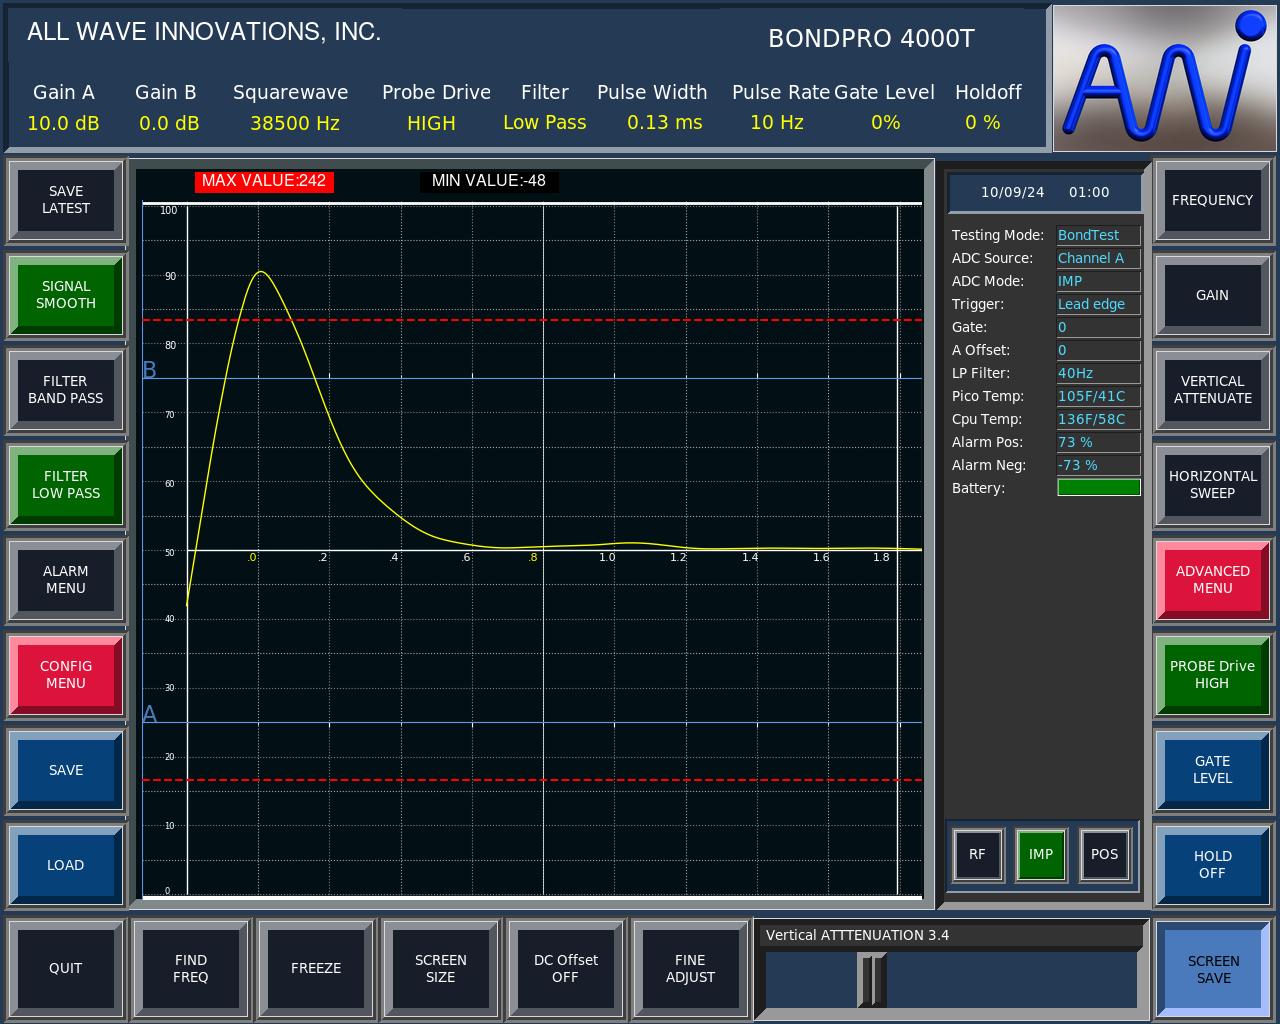Click the Cpu Temp 136F/58C value
This screenshot has height=1024, width=1280.
[1098, 420]
